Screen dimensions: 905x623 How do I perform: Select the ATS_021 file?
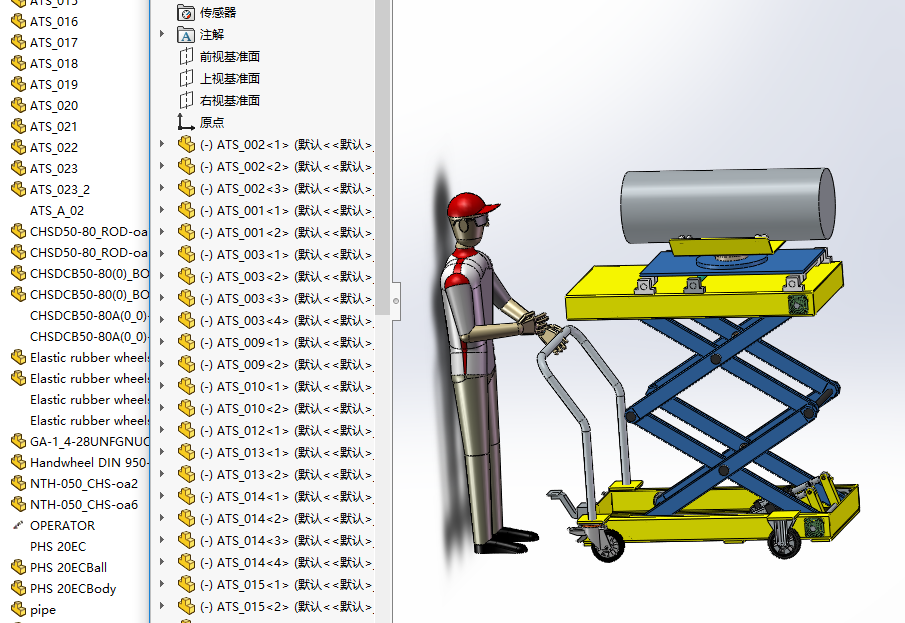(54, 126)
